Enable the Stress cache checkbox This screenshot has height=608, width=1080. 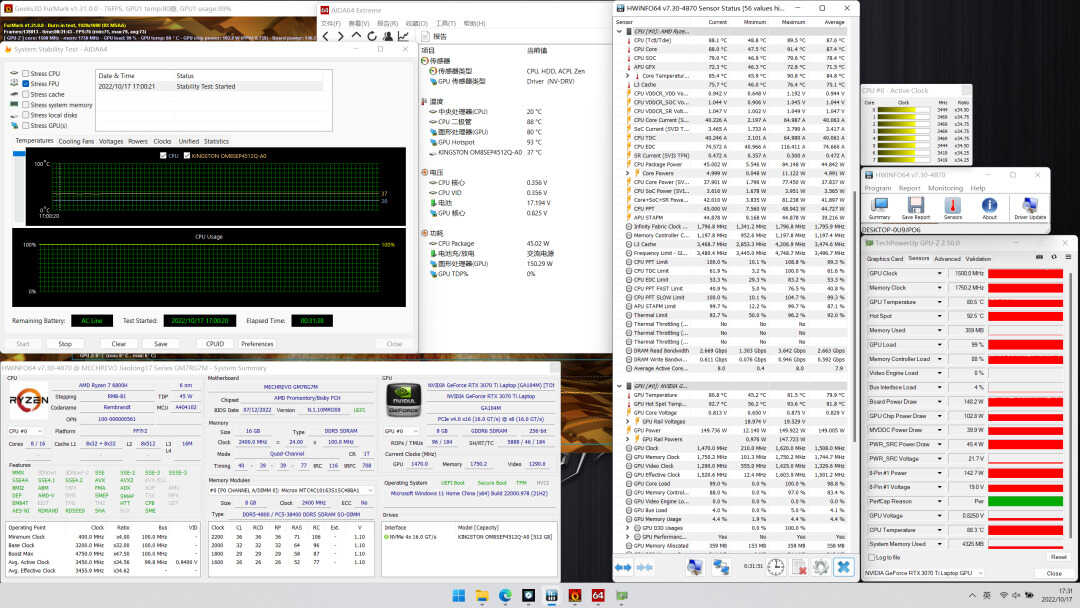click(x=25, y=94)
